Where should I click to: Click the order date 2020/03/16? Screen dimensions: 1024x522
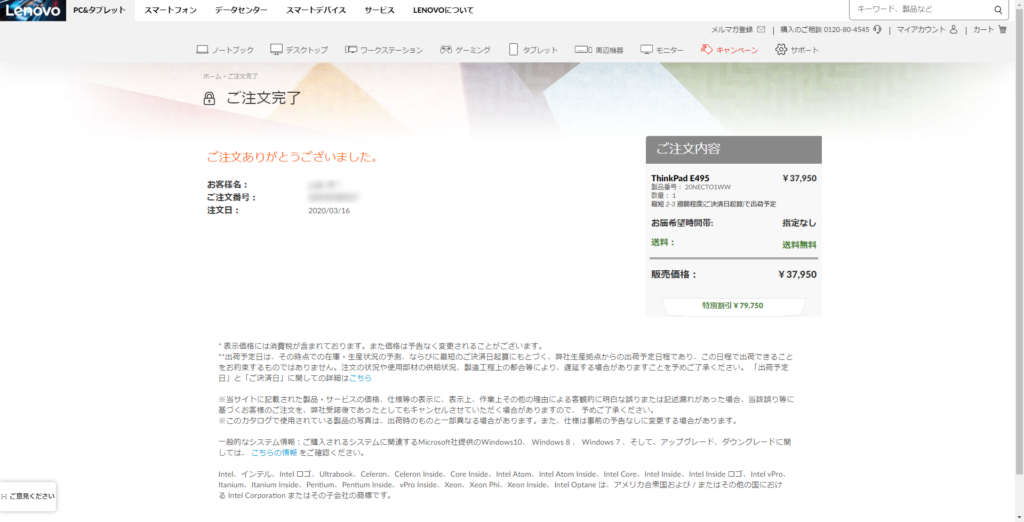pyautogui.click(x=328, y=211)
